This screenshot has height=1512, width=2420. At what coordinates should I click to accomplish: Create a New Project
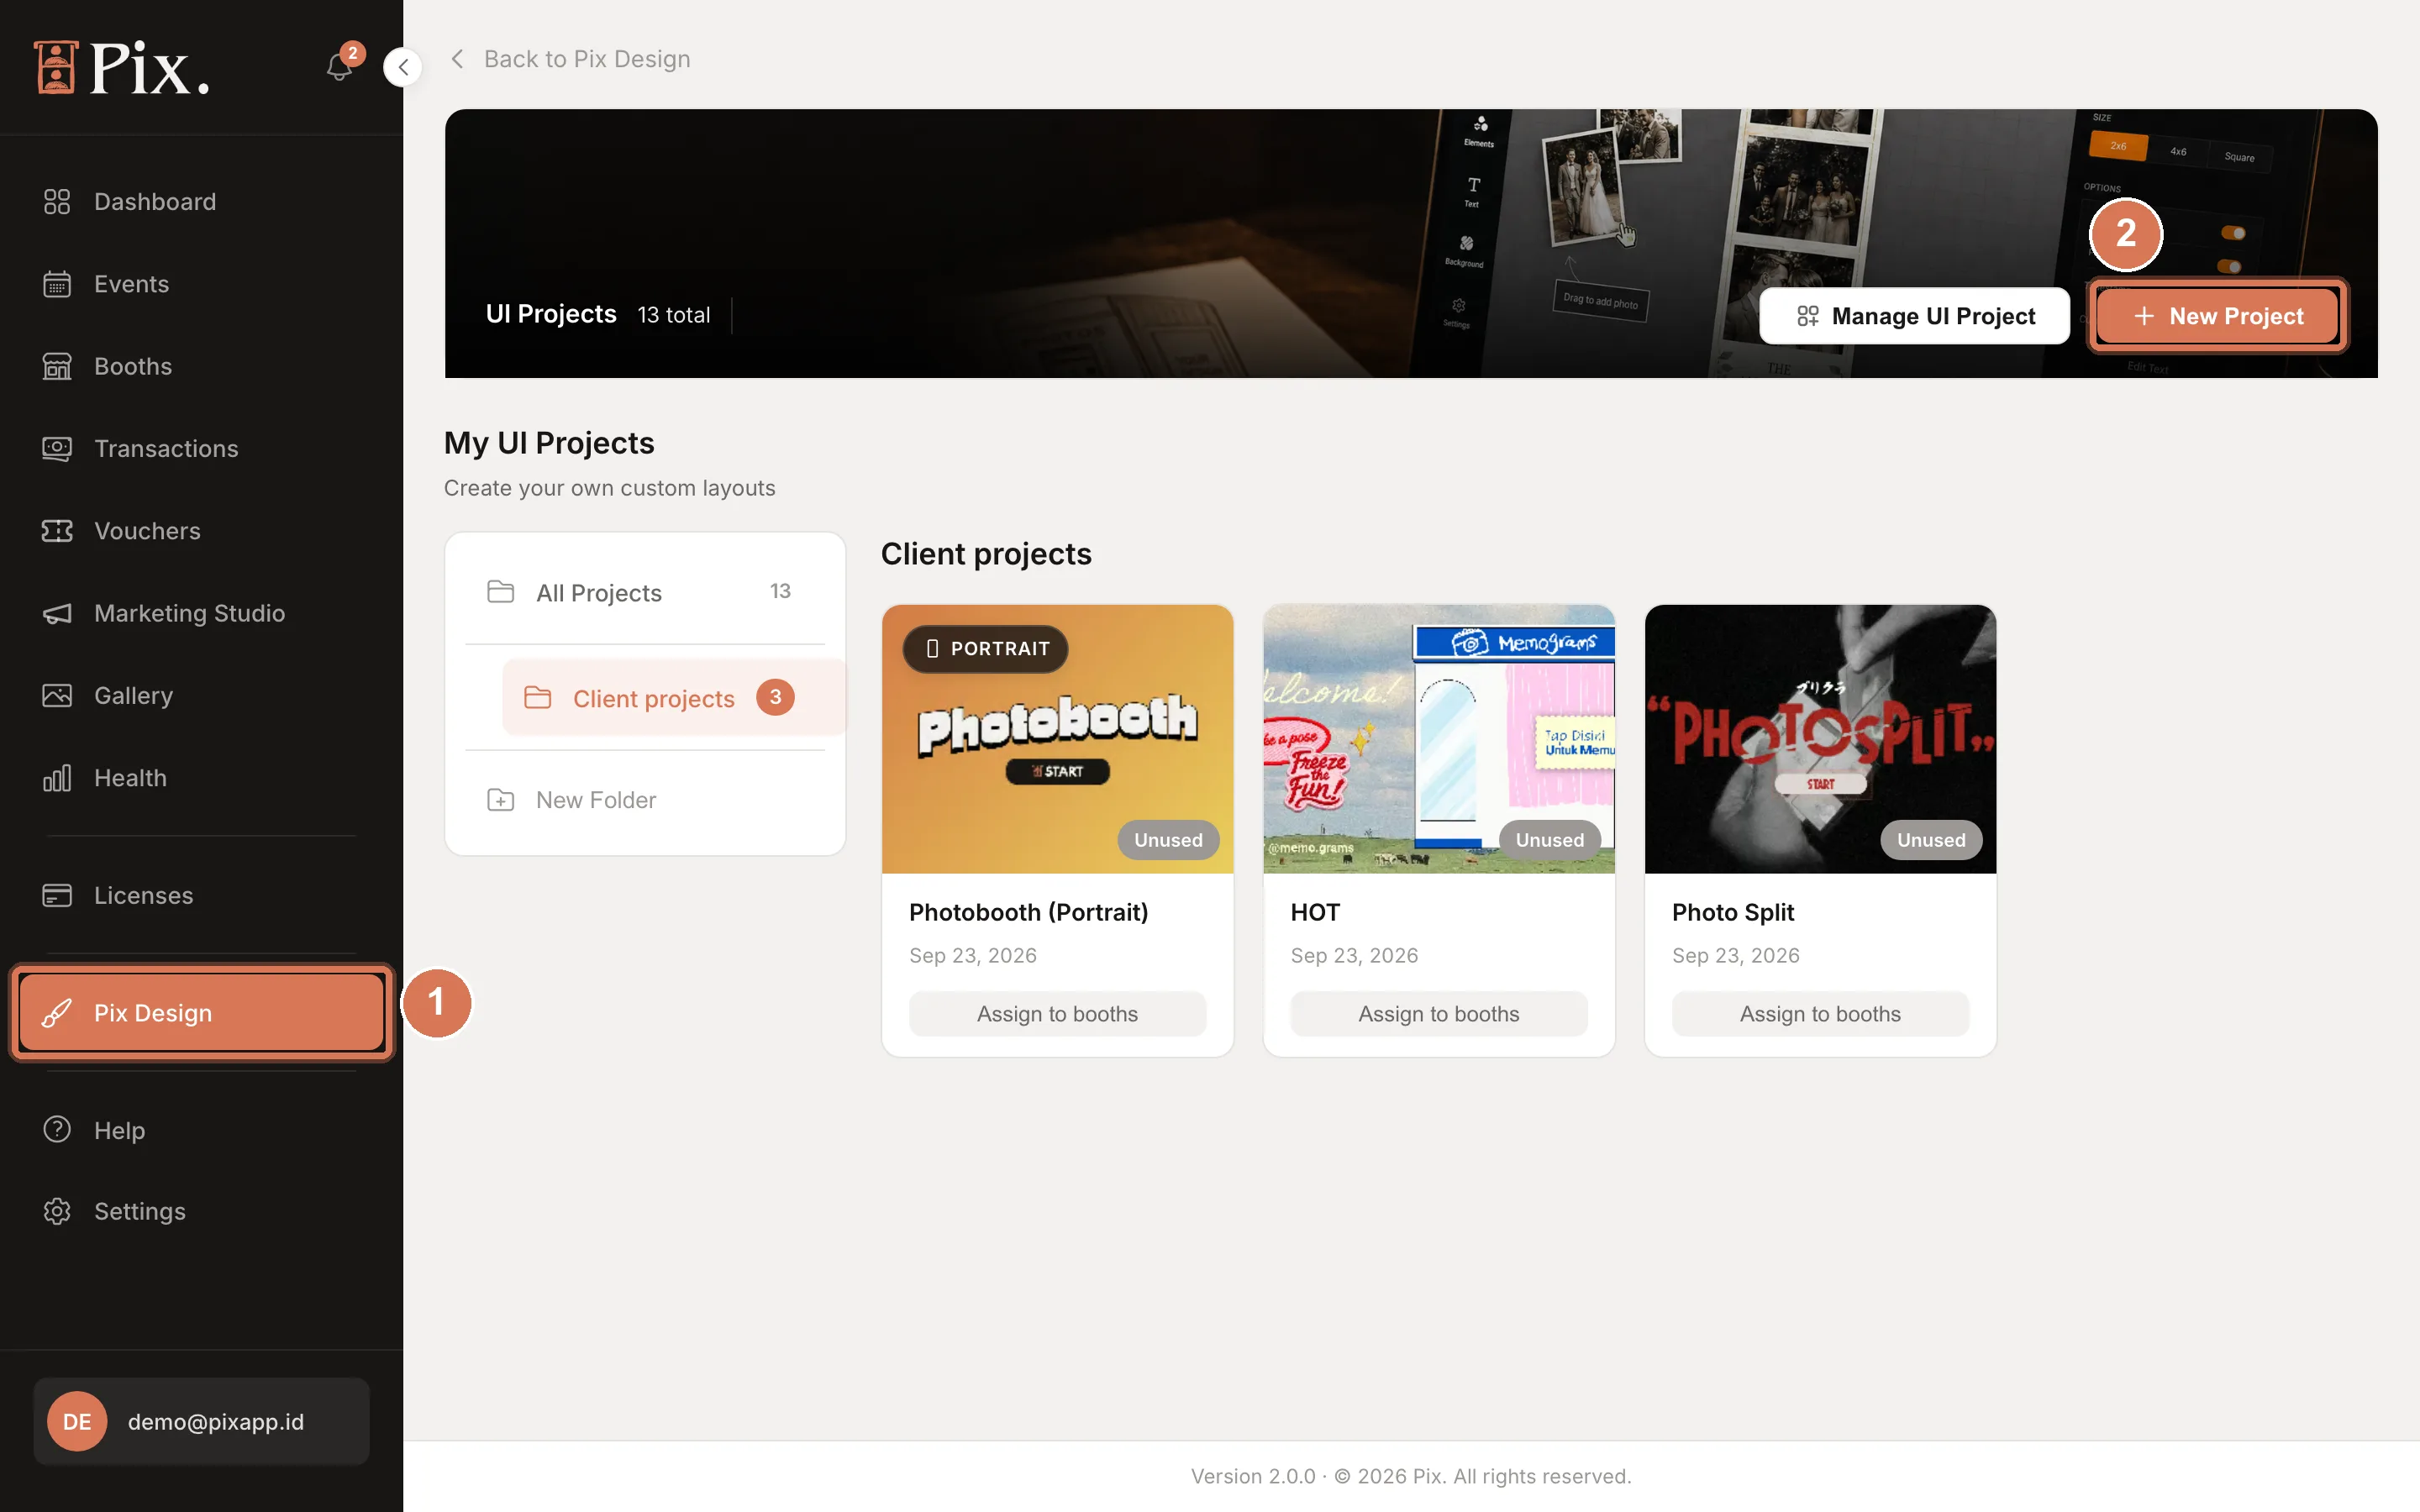[2218, 316]
